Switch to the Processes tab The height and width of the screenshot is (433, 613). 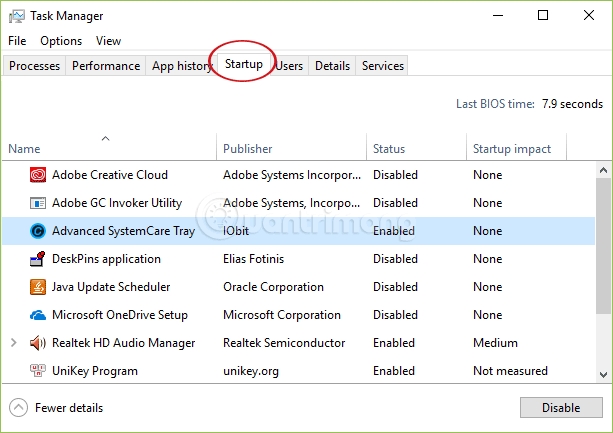coord(35,66)
